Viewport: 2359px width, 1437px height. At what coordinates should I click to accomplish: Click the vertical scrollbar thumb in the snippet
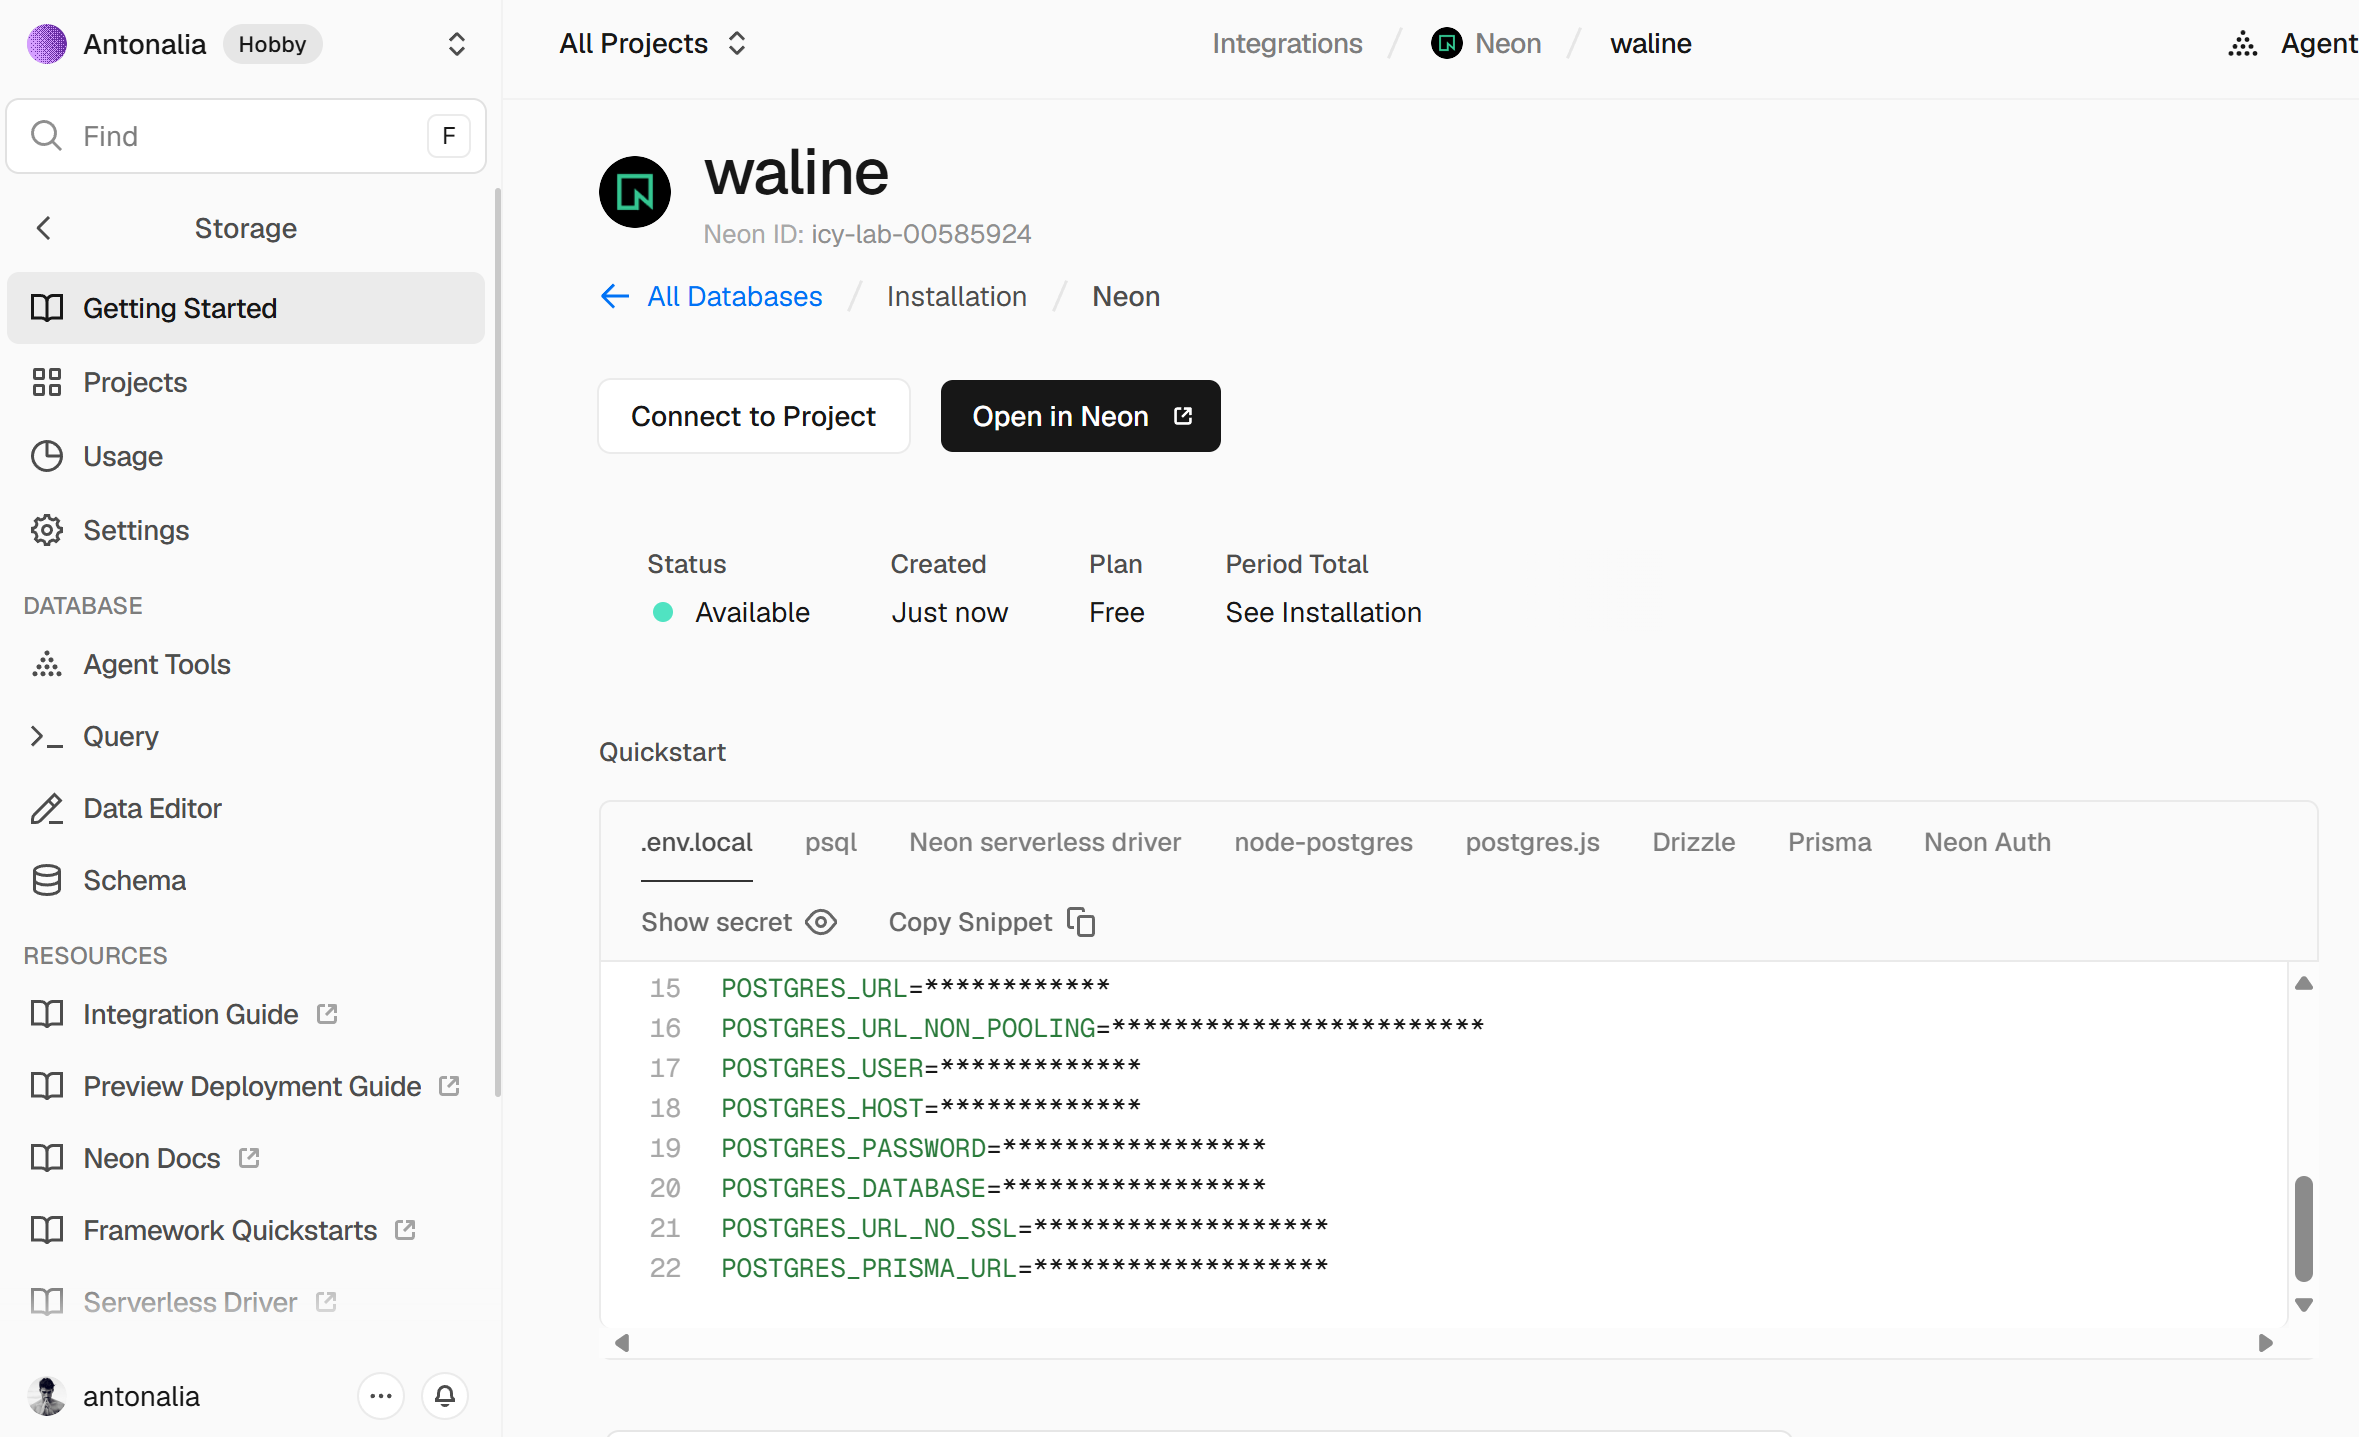pos(2304,1229)
